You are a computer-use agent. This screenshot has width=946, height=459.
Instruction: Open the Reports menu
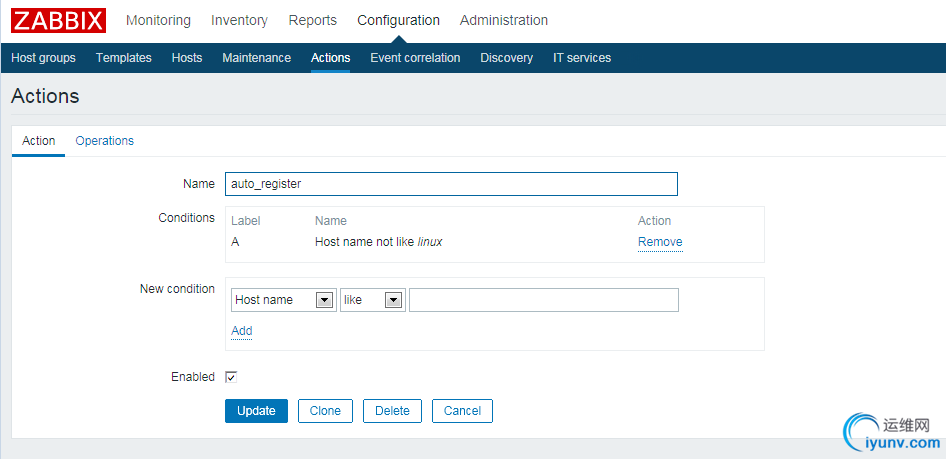coord(312,20)
